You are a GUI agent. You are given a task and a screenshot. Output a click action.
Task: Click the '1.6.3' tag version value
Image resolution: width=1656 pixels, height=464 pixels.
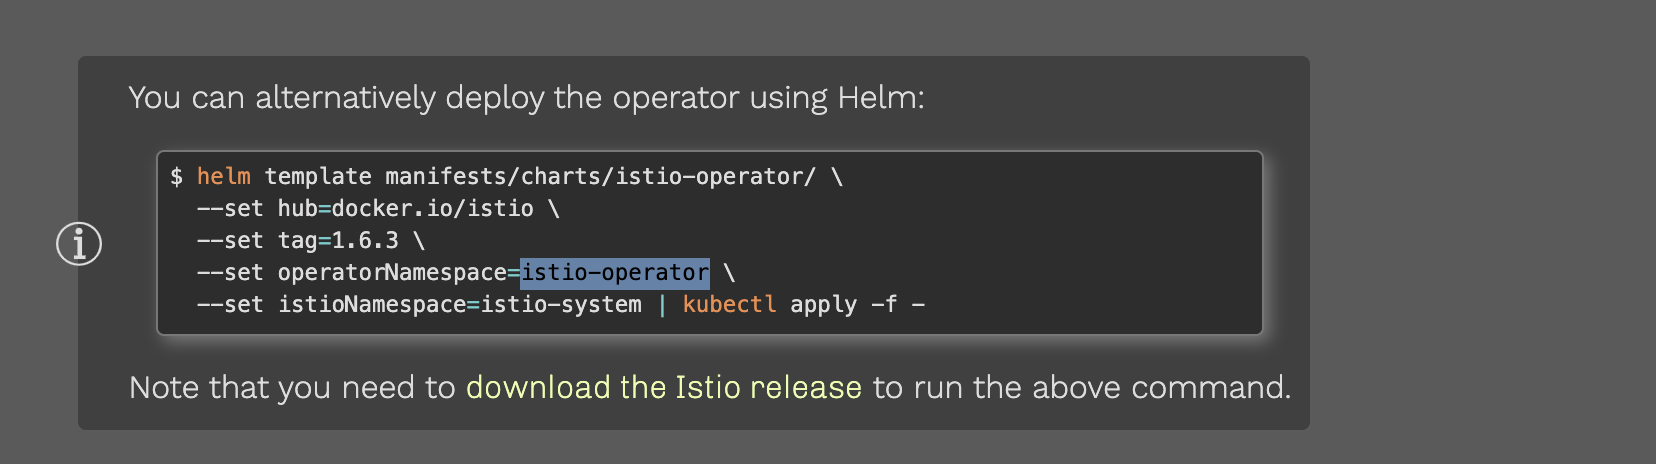365,240
